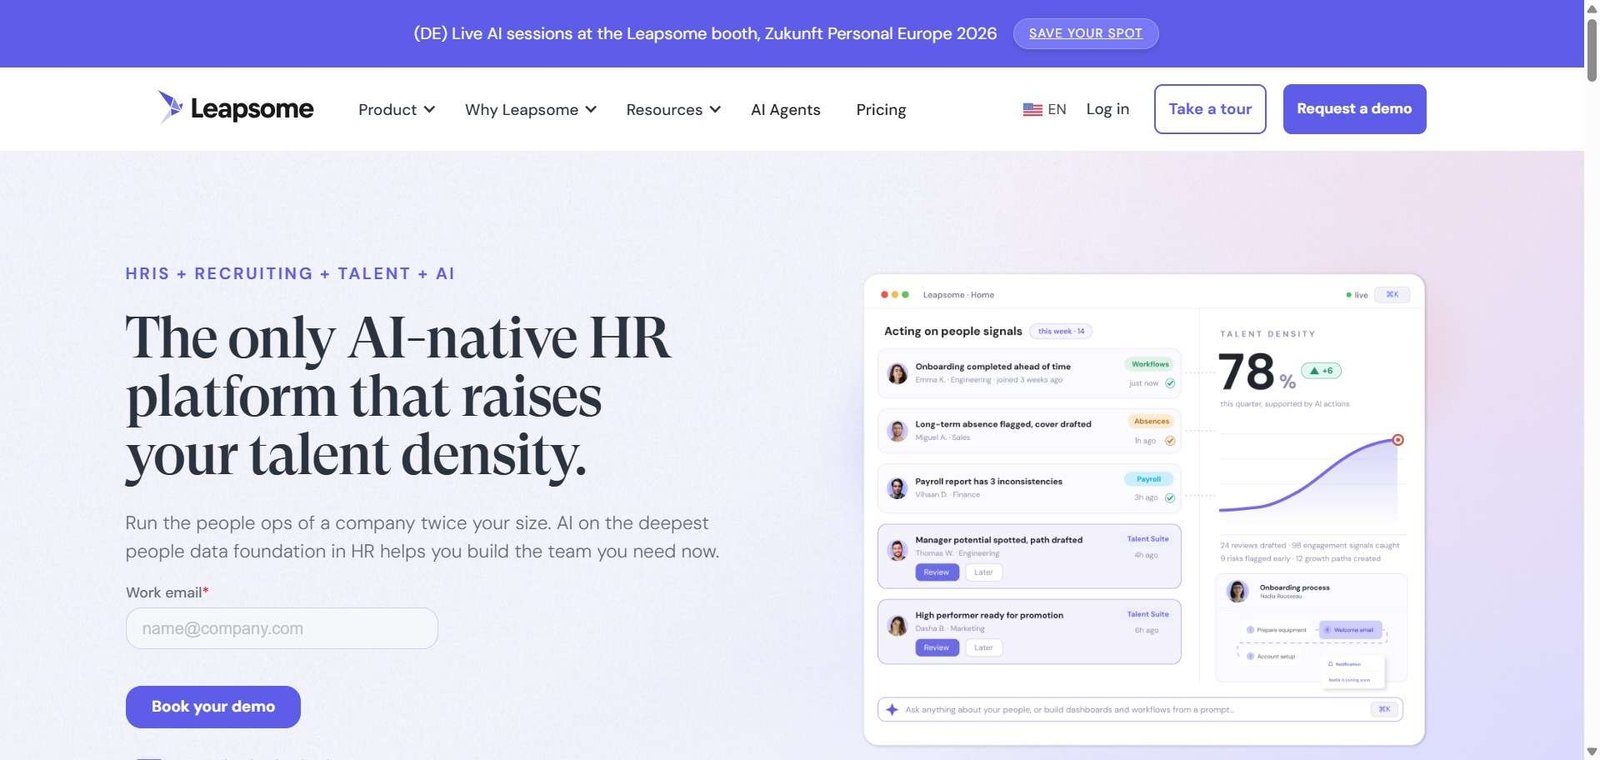Click 'Onboarding completed ahead of time' title
Screen dimensions: 1600x760
tap(993, 367)
